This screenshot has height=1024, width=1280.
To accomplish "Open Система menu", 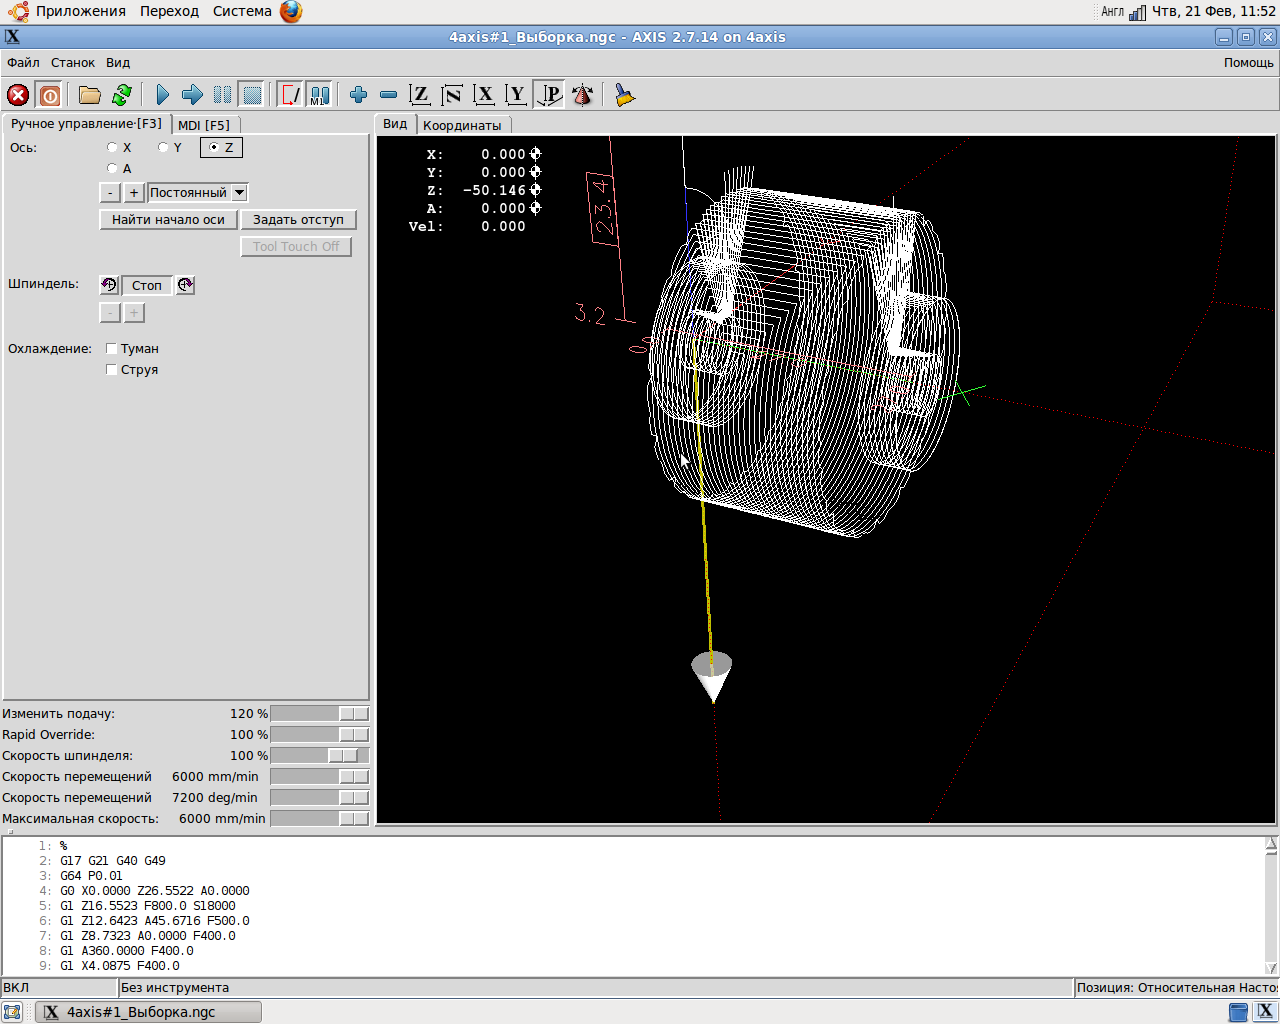I will pos(242,11).
